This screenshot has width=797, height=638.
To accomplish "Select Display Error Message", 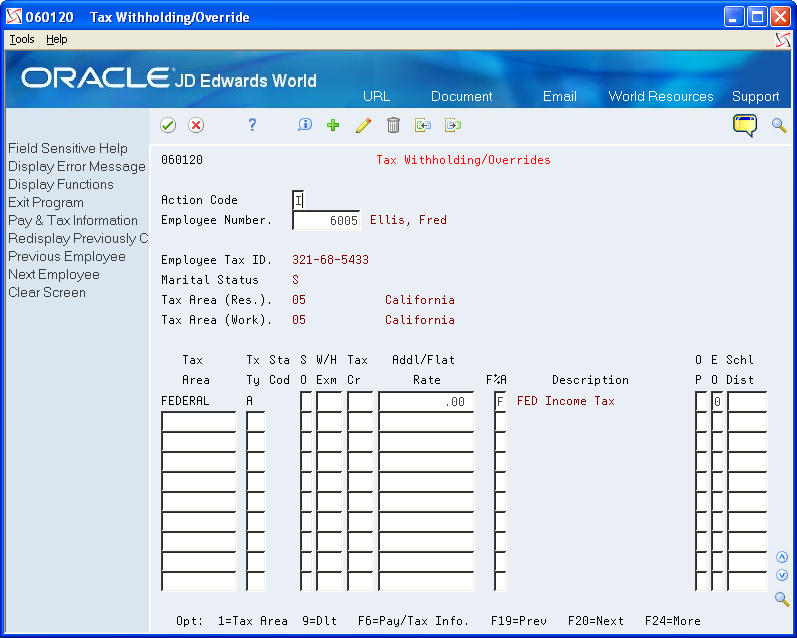I will 77,166.
